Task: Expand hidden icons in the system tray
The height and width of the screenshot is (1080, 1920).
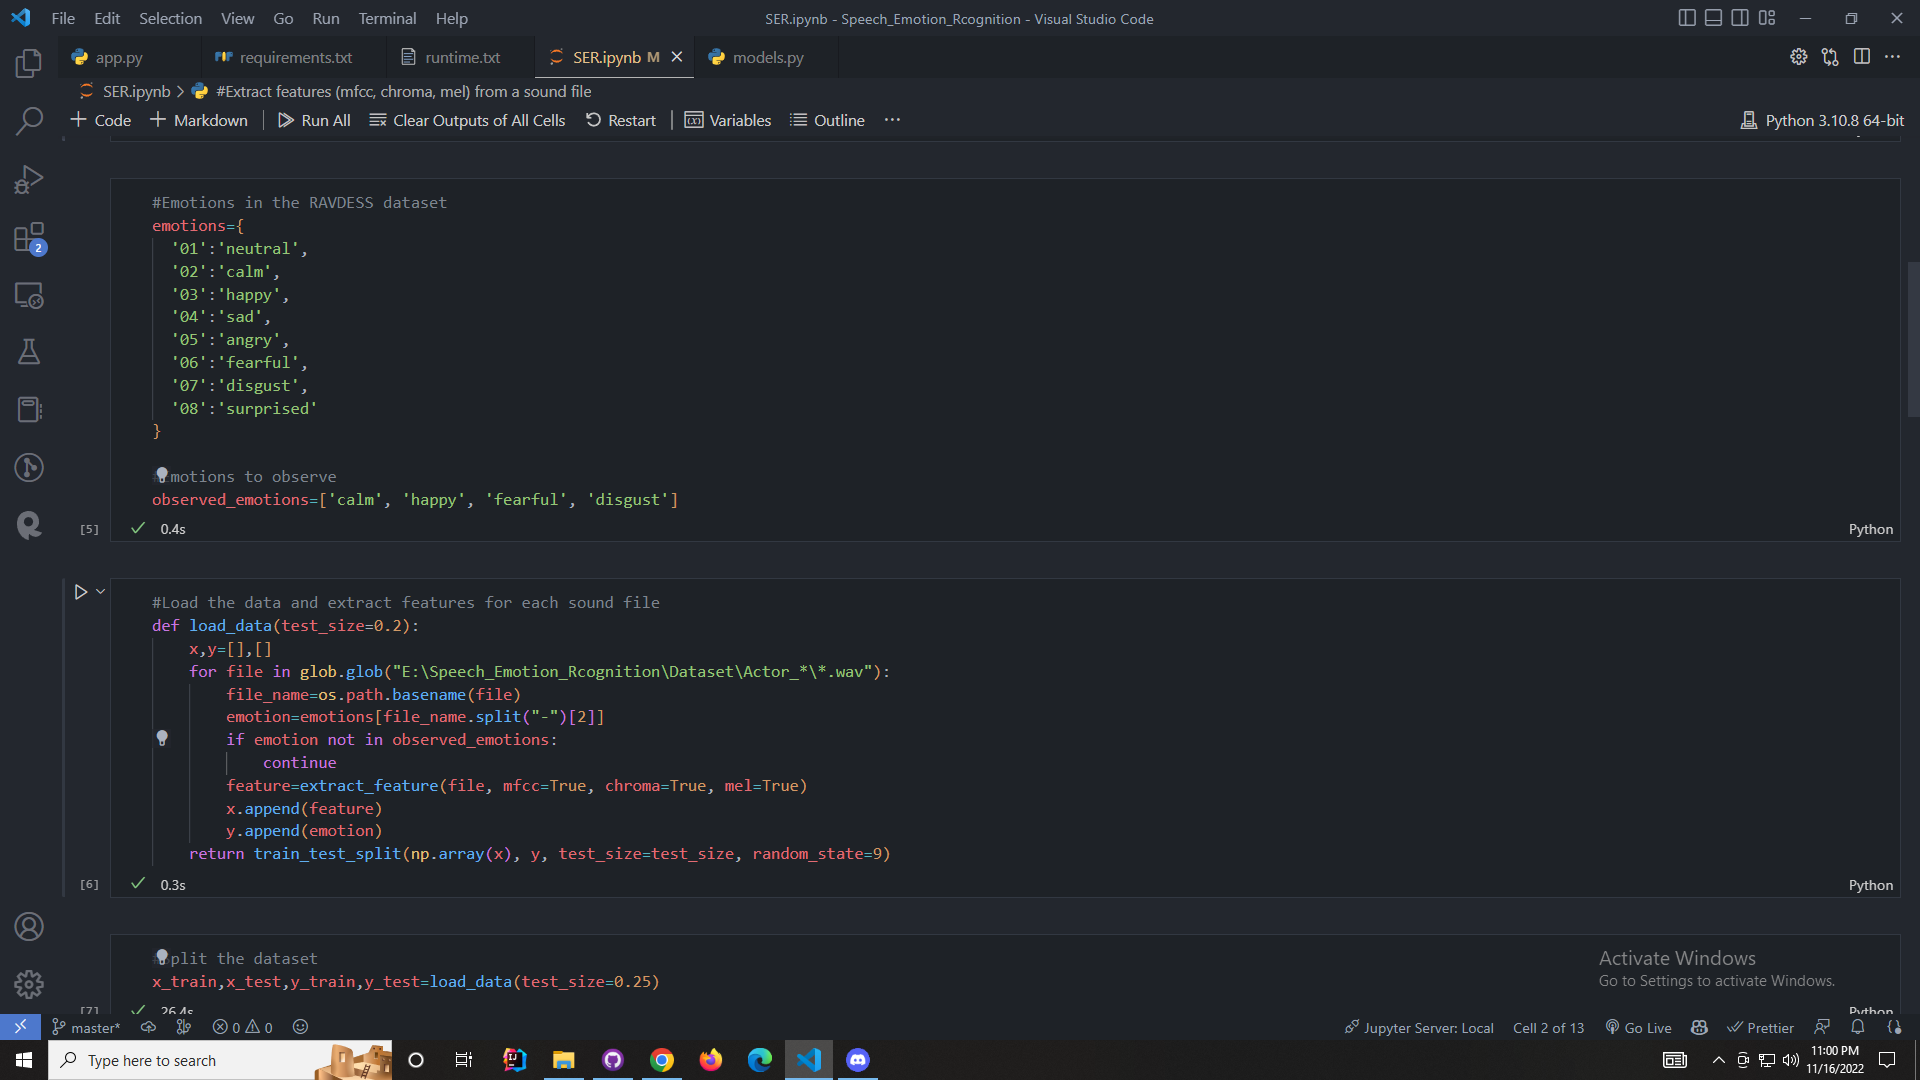Action: pyautogui.click(x=1718, y=1060)
